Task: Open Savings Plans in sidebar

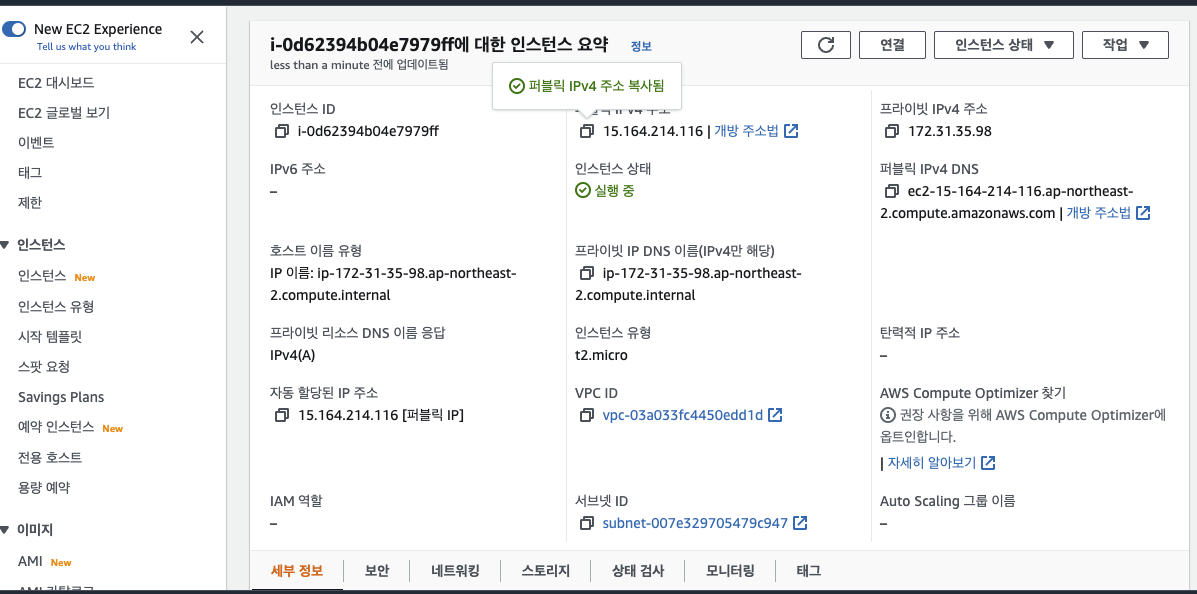Action: 61,397
